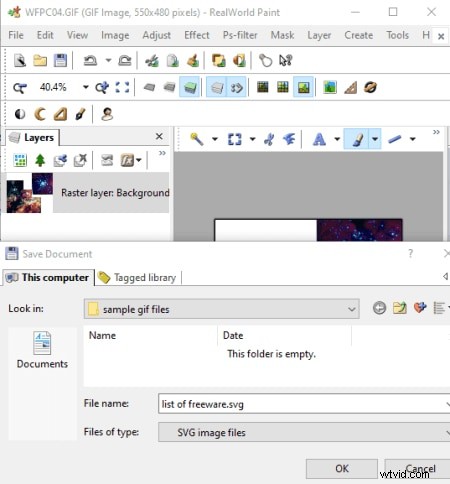Click the zoom-in magnifier with plus icon
The width and height of the screenshot is (450, 484).
click(102, 88)
